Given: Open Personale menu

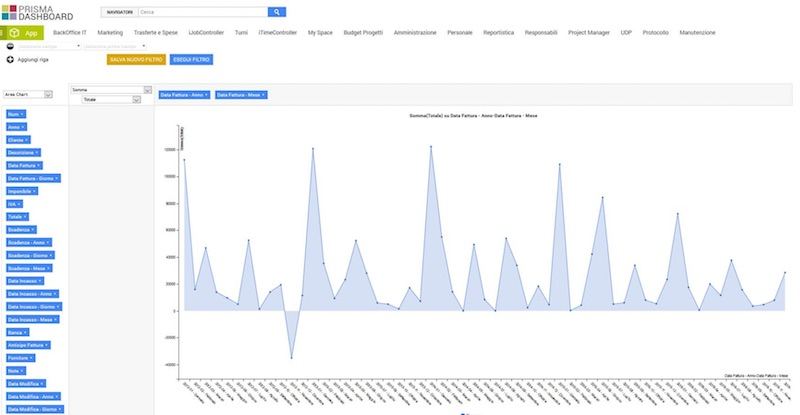Looking at the screenshot, I should click(x=460, y=33).
